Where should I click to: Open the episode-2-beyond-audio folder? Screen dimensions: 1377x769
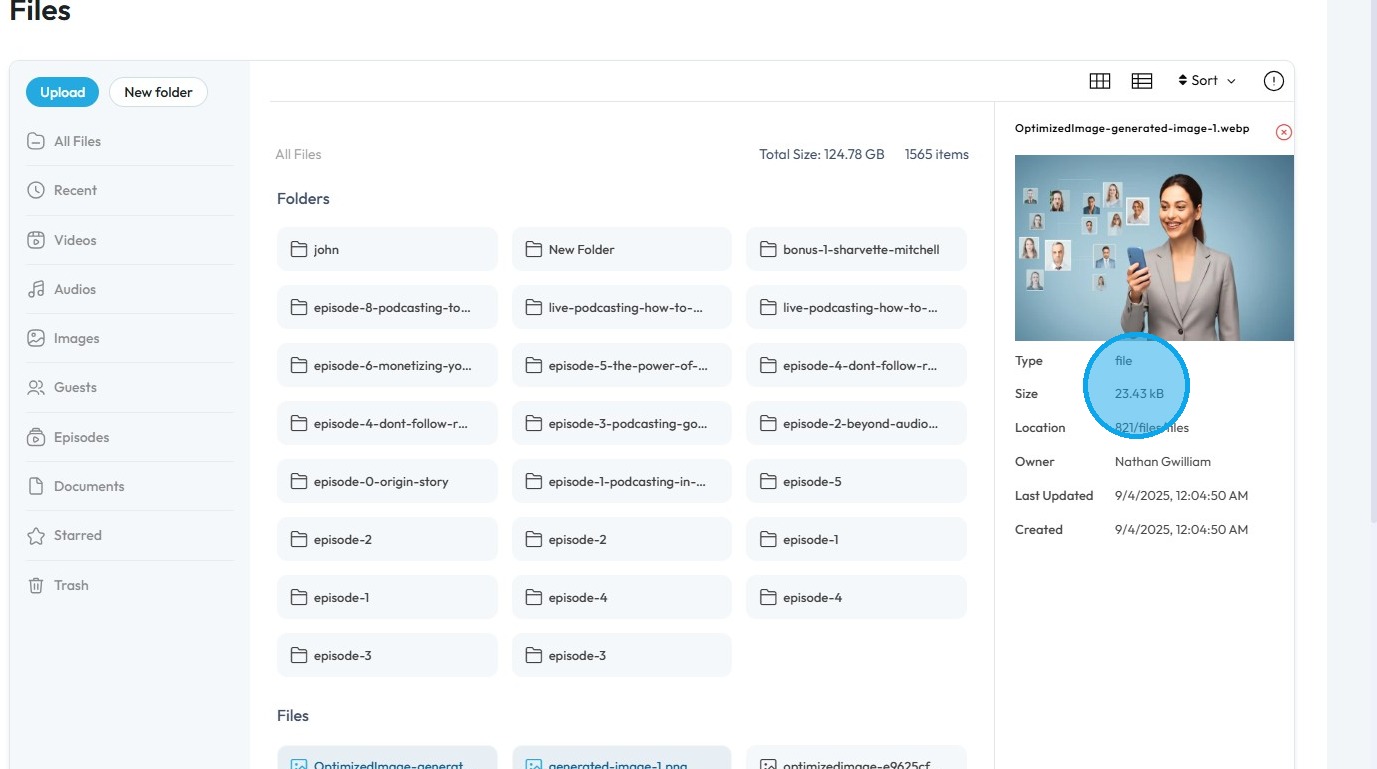[x=856, y=423]
